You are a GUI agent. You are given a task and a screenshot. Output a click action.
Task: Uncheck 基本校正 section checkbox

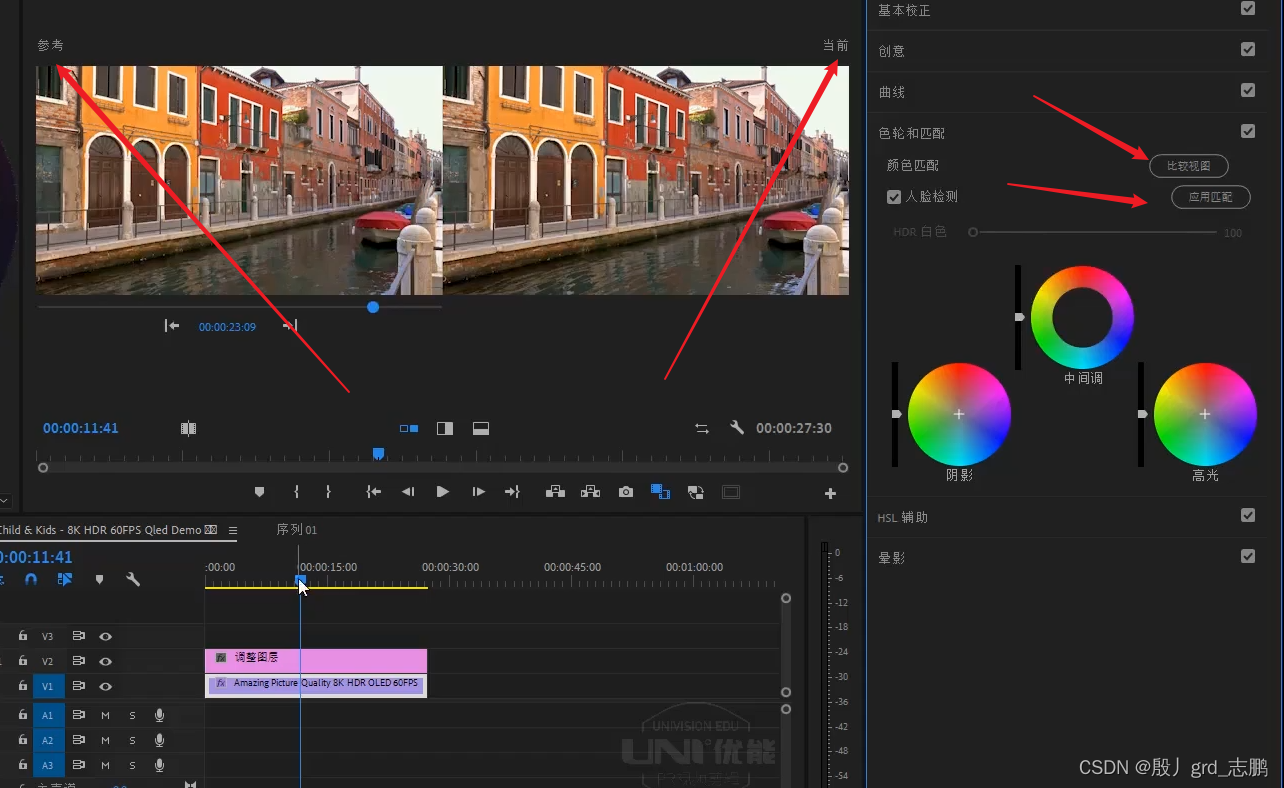point(1248,8)
